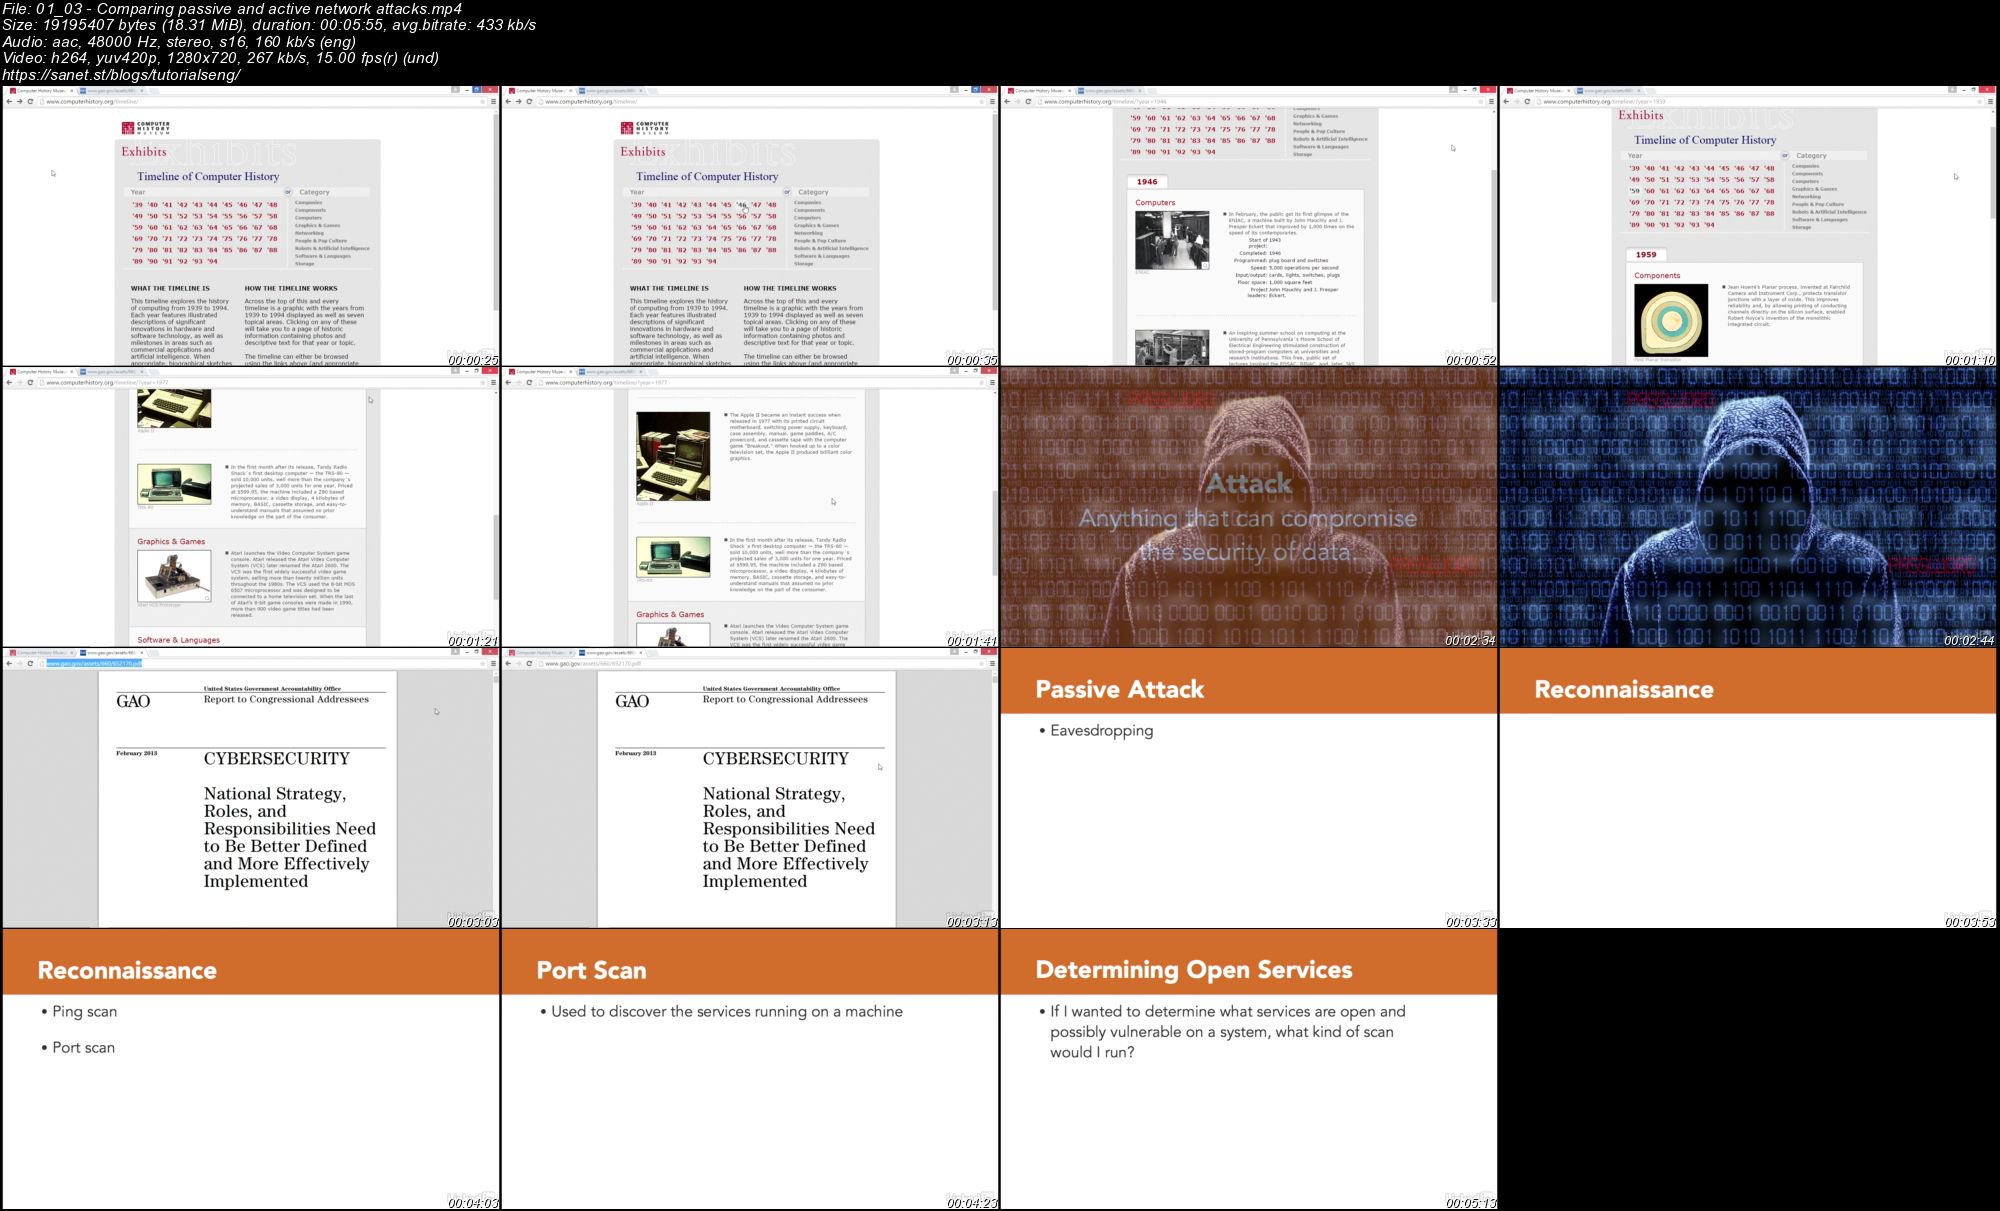Click the planar transistor image in the 00:01:10 frame
This screenshot has height=1211, width=2000.
pyautogui.click(x=1671, y=320)
